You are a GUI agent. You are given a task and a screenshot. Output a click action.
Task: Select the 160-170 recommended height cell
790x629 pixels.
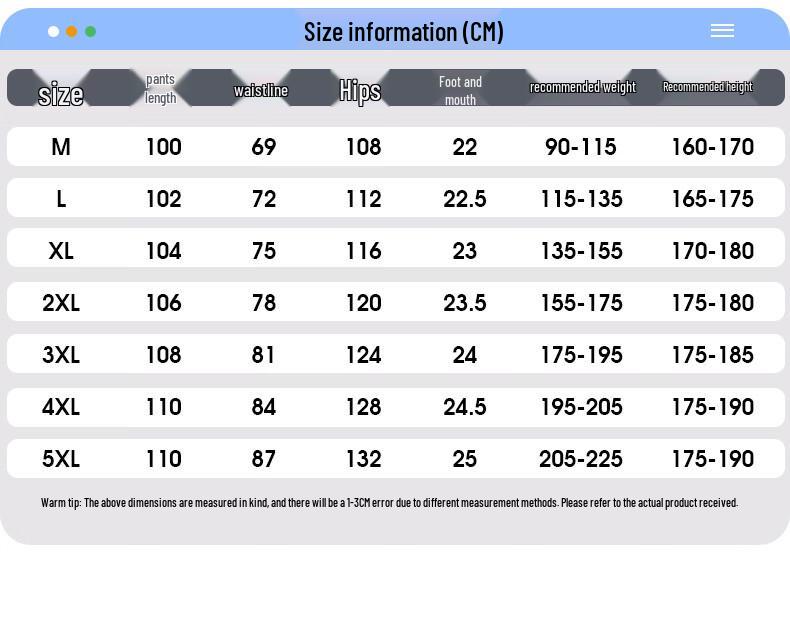(x=712, y=147)
